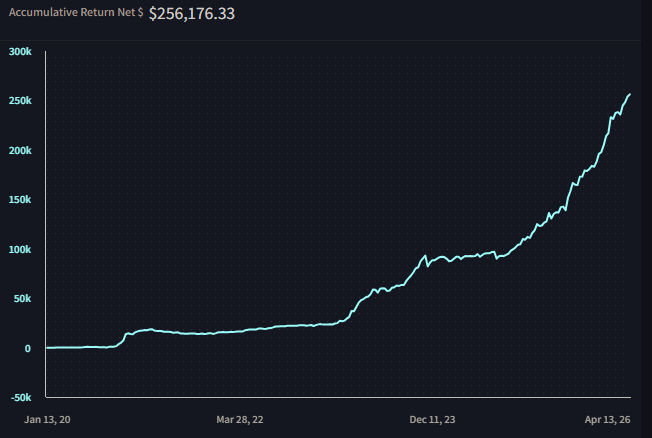Click the Mar 28, 22 date label
This screenshot has width=652, height=438.
coord(240,419)
